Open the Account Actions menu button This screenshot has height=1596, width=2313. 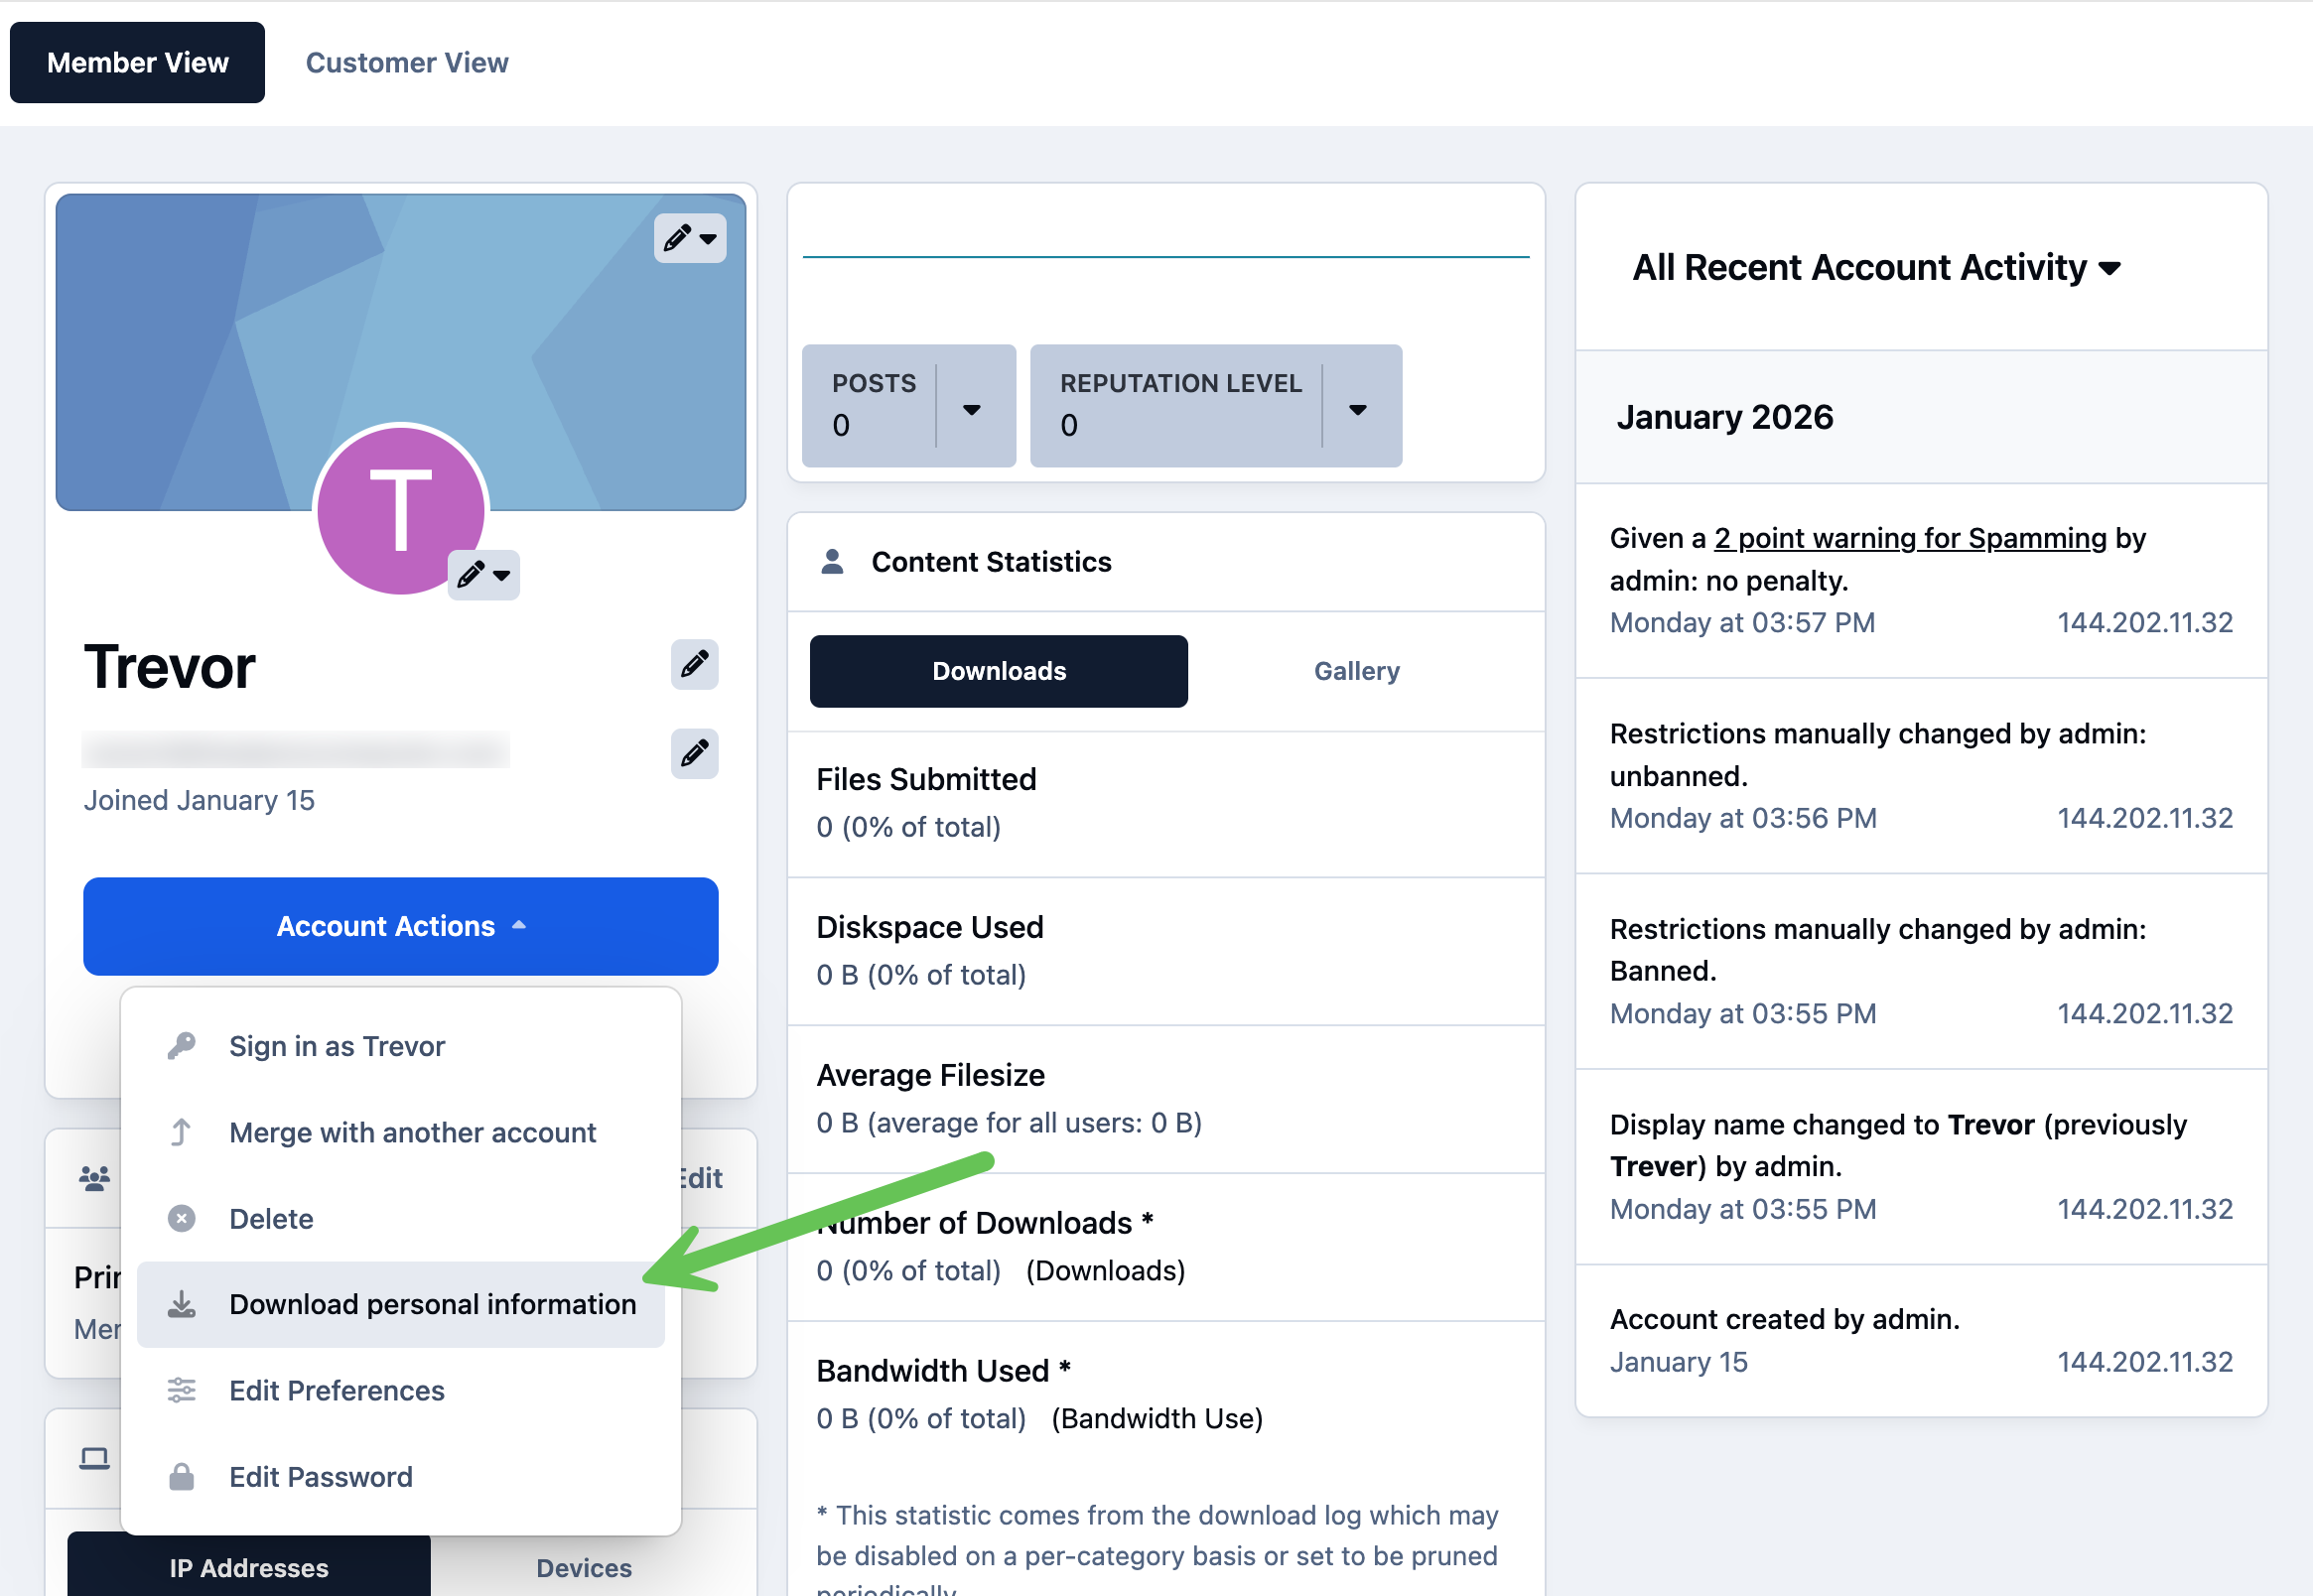(x=401, y=926)
